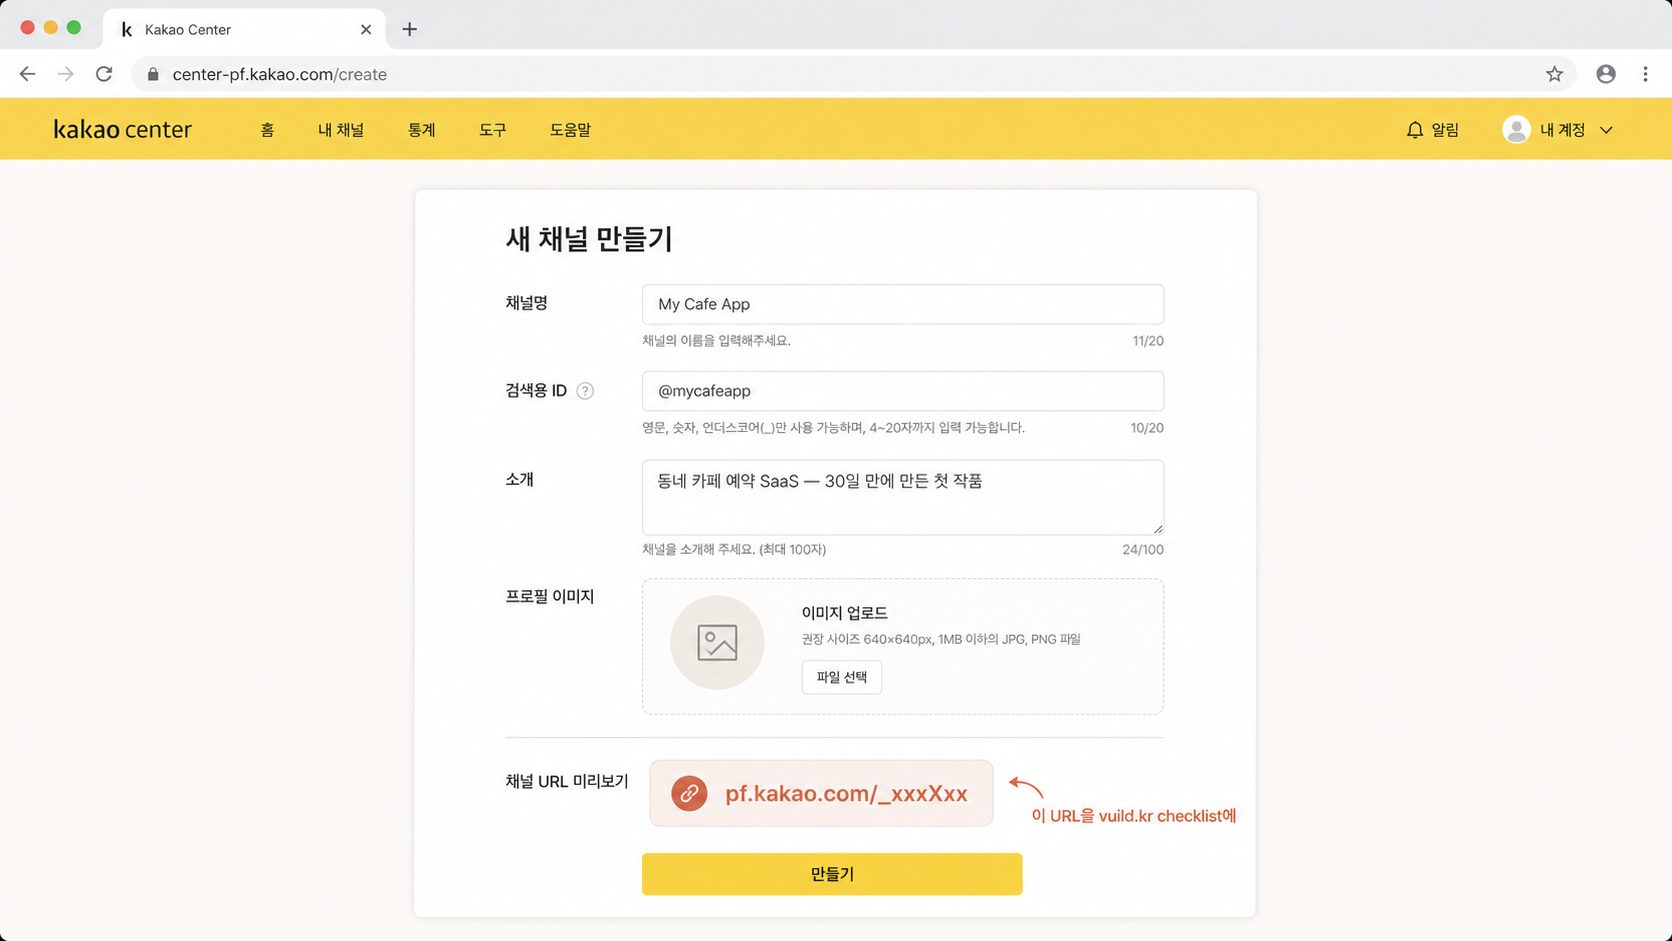Reload the page with the refresh icon
The height and width of the screenshot is (941, 1672).
point(104,74)
